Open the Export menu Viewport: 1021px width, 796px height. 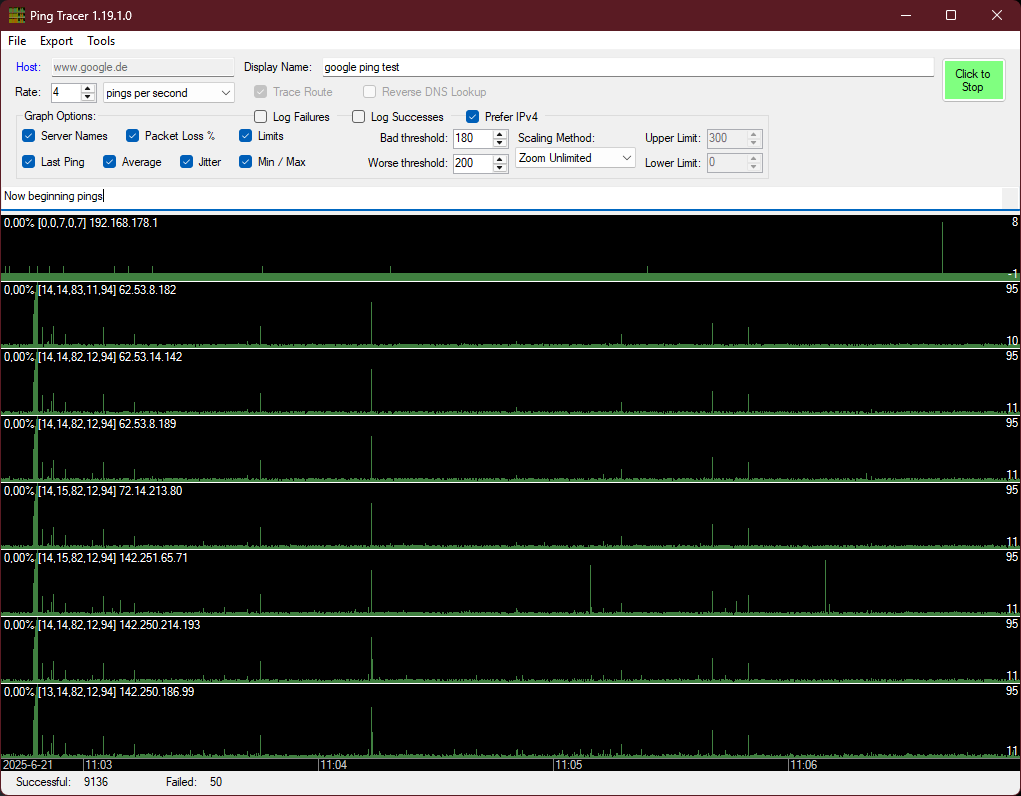click(56, 40)
